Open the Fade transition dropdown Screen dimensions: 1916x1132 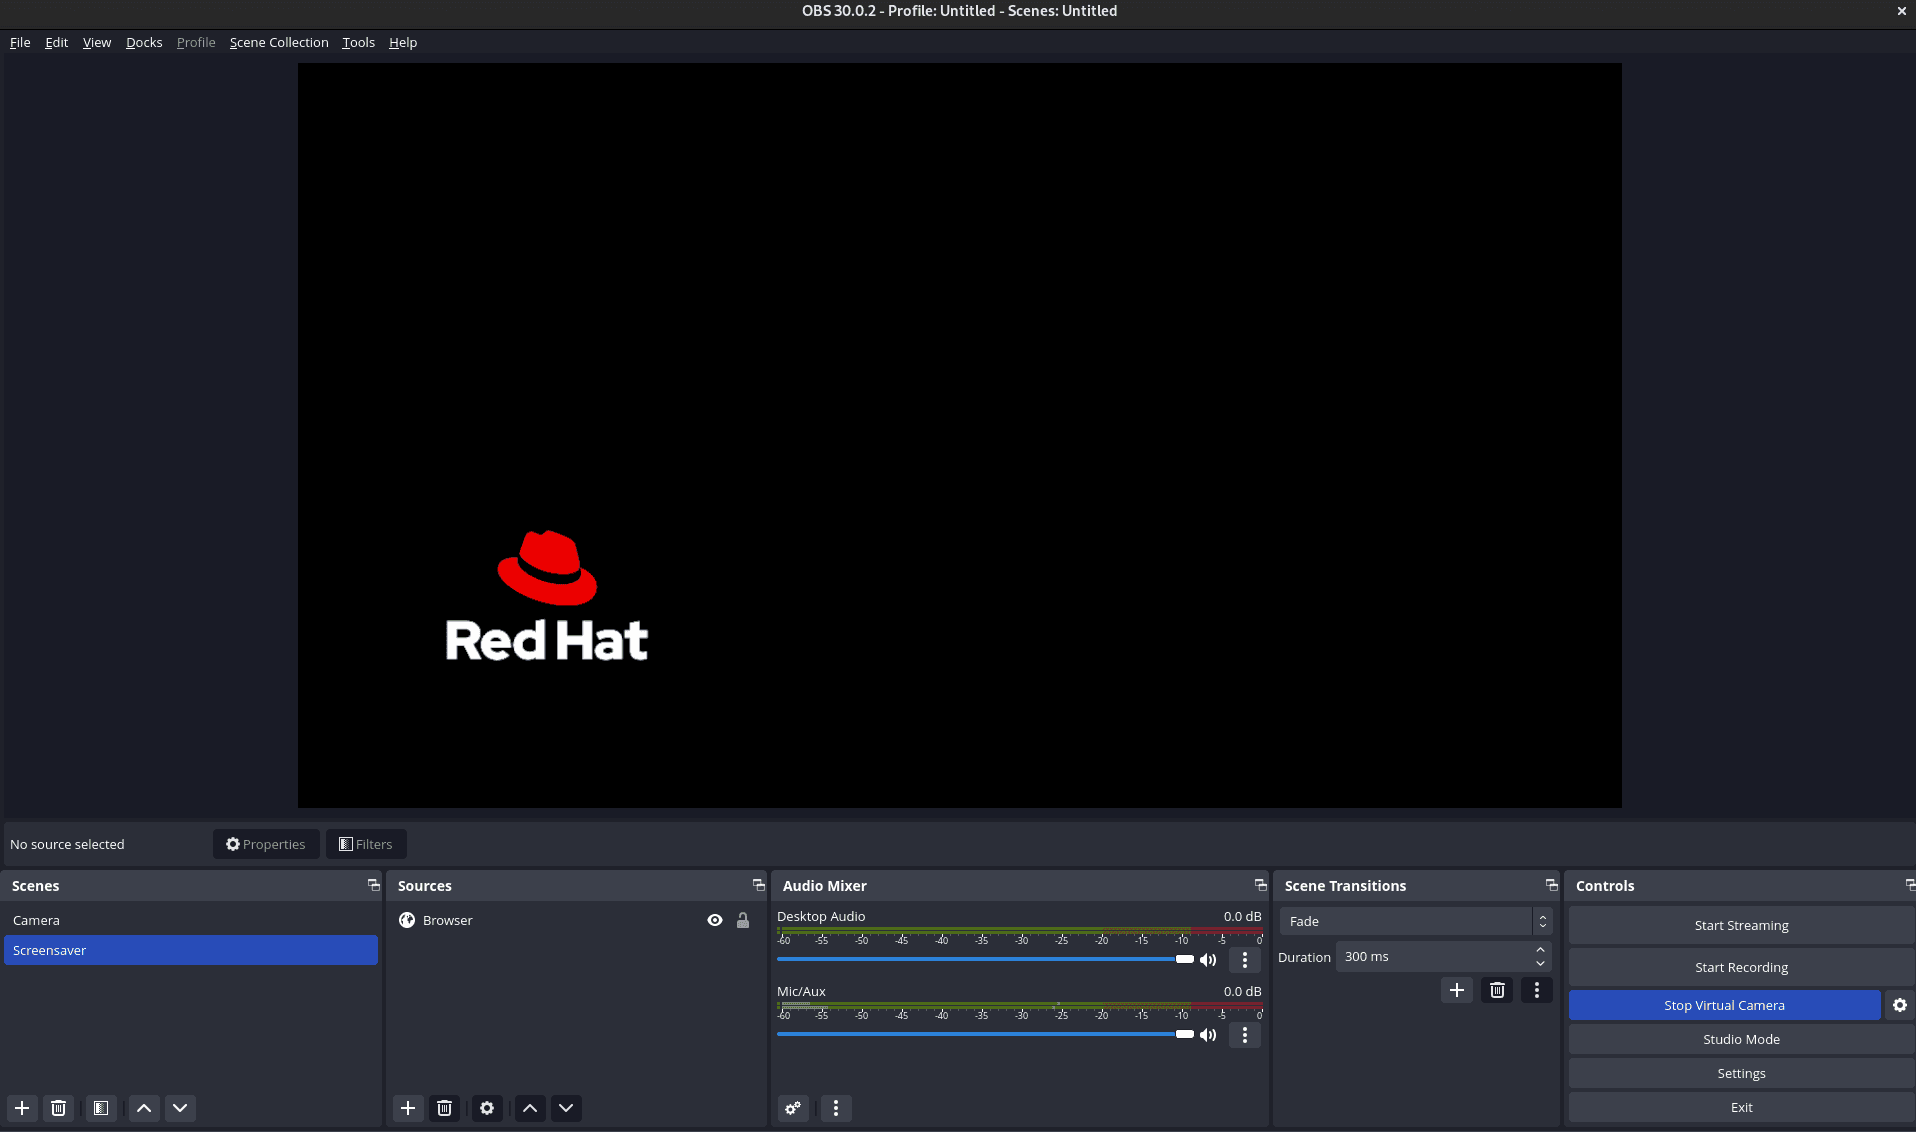[1416, 921]
